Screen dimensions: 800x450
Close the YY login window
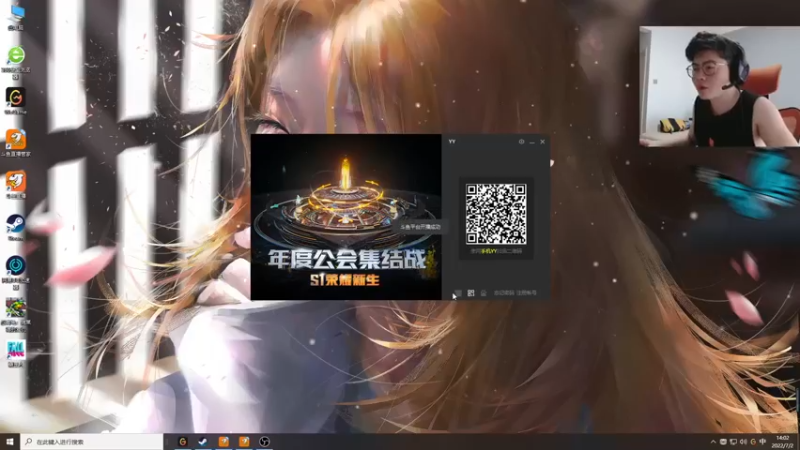coord(543,142)
